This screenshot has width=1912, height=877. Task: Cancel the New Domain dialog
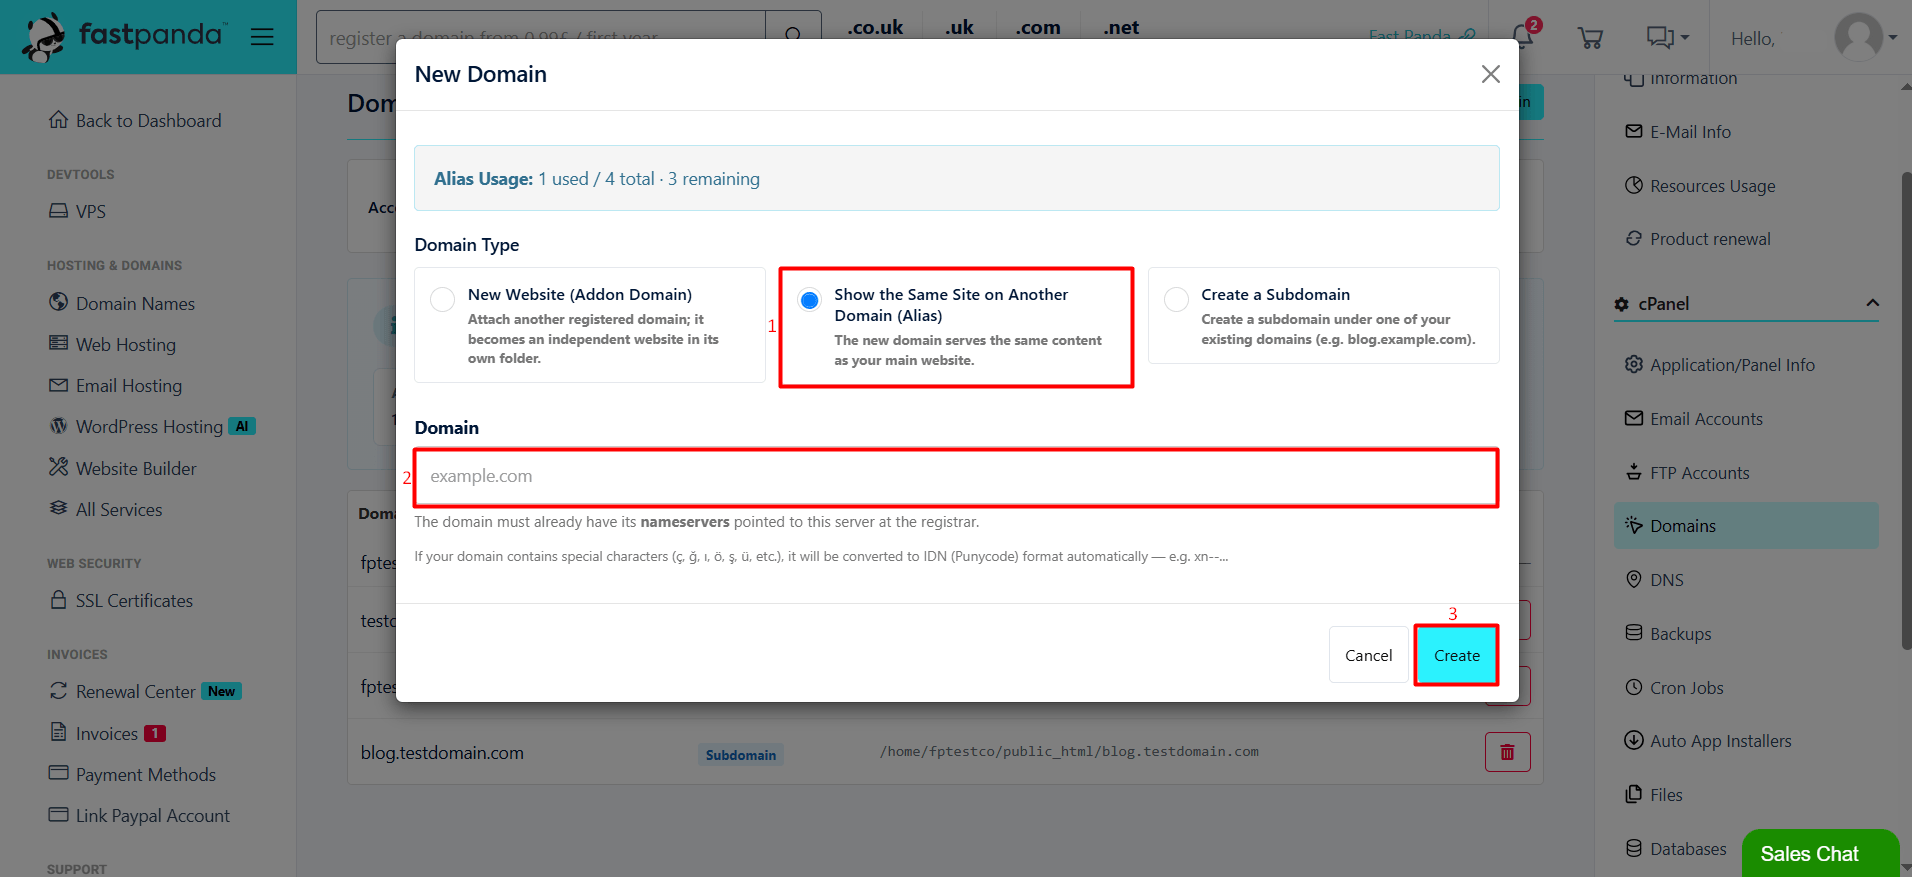pyautogui.click(x=1368, y=655)
